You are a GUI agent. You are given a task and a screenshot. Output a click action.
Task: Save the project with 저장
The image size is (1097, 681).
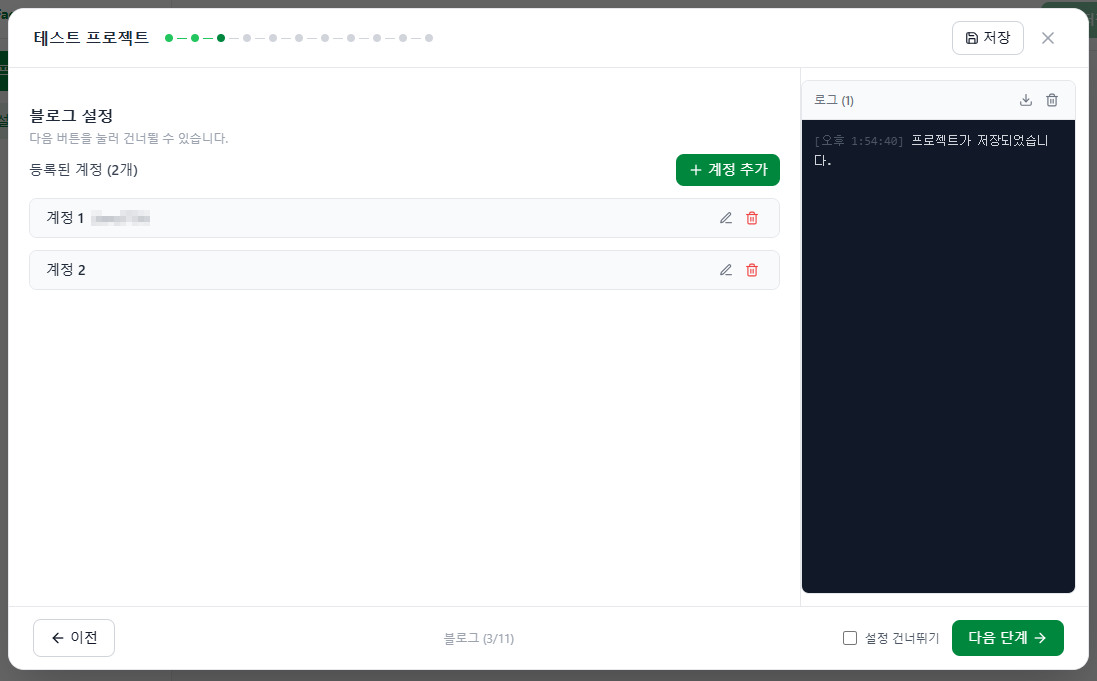coord(987,38)
